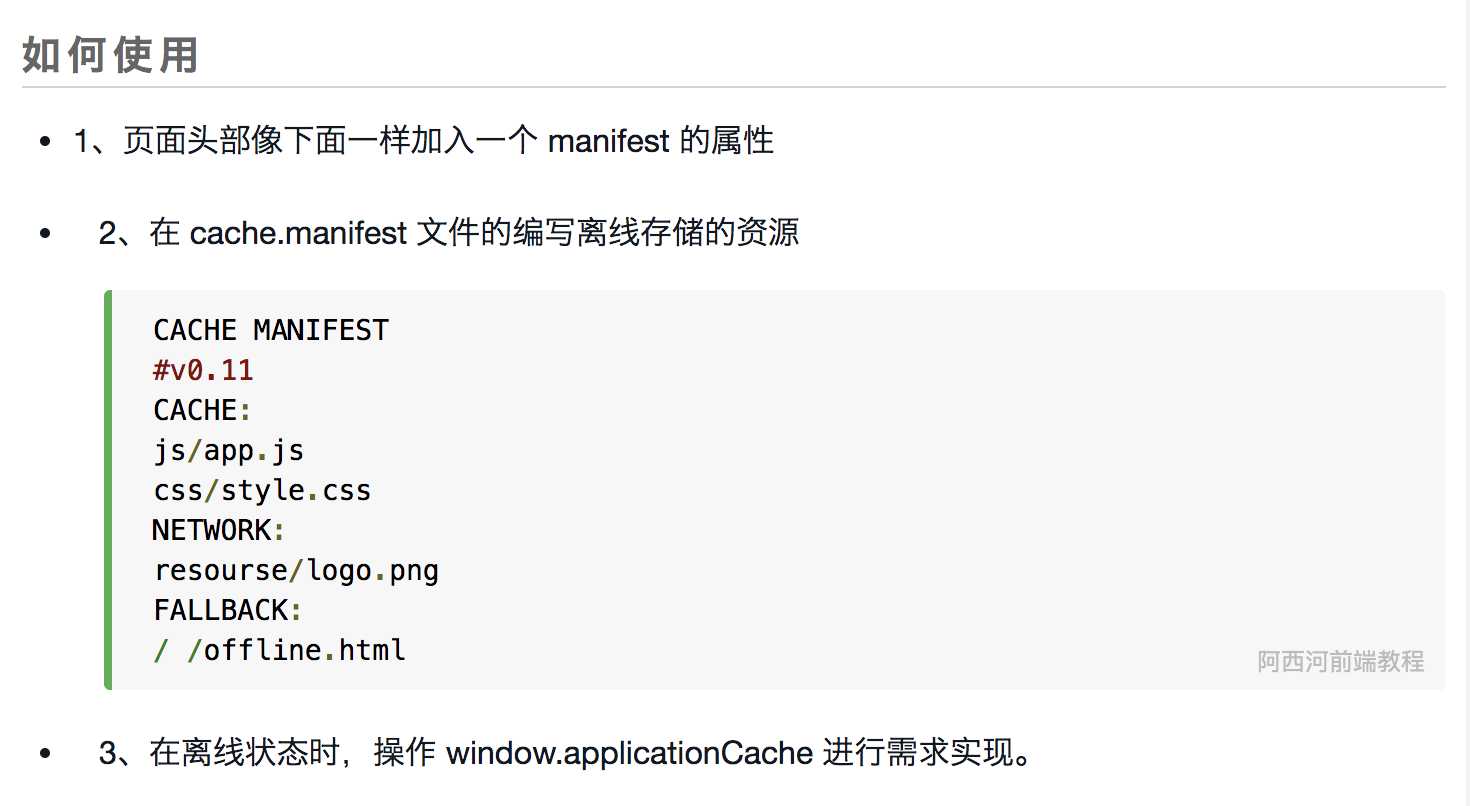Click the bullet dot before step two
Screen dimensions: 1470x806
click(x=45, y=235)
